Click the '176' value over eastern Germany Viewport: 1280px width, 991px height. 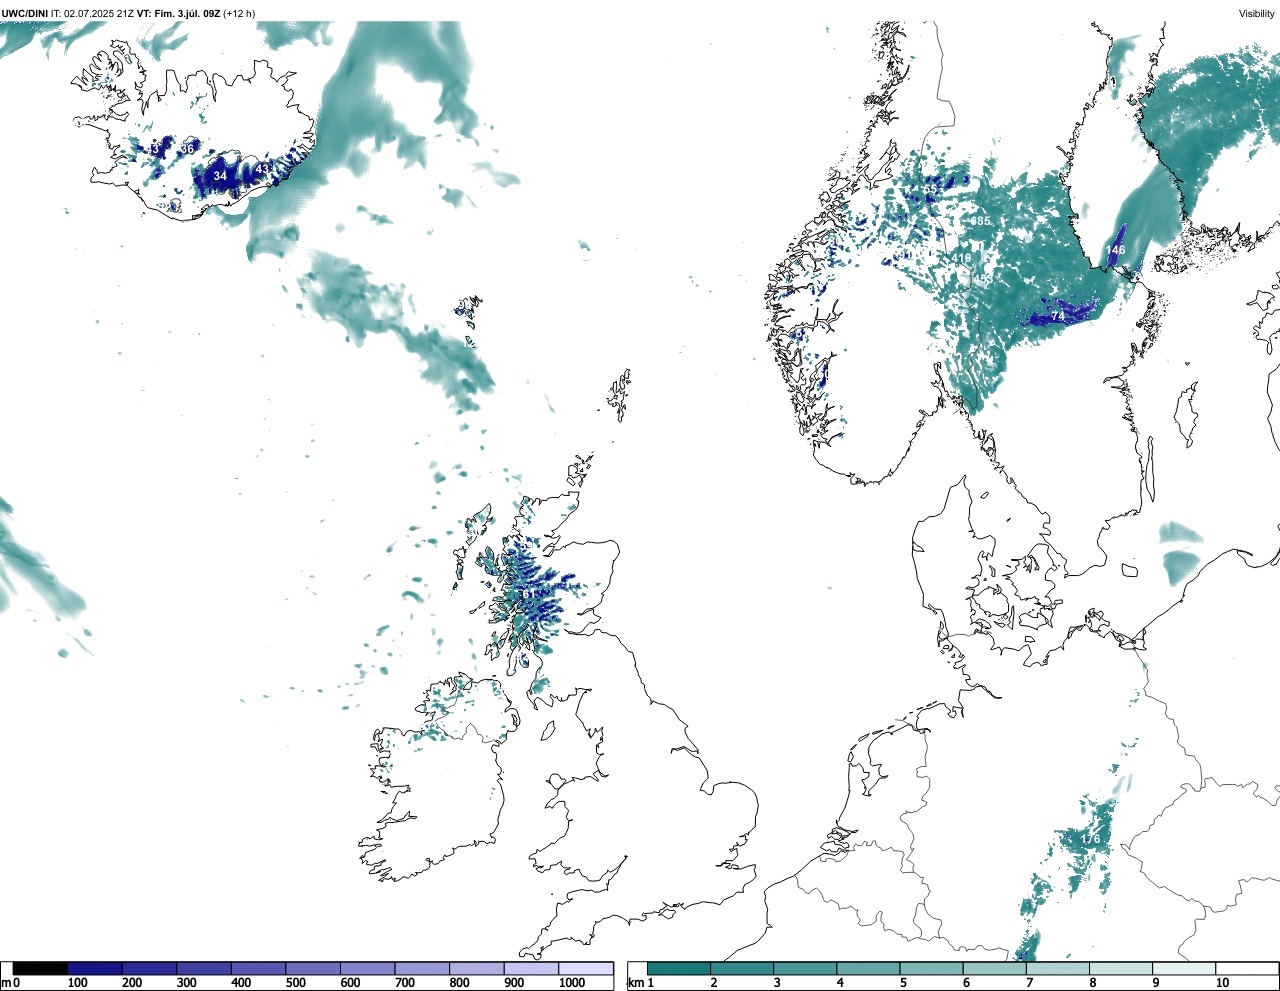(x=1090, y=839)
